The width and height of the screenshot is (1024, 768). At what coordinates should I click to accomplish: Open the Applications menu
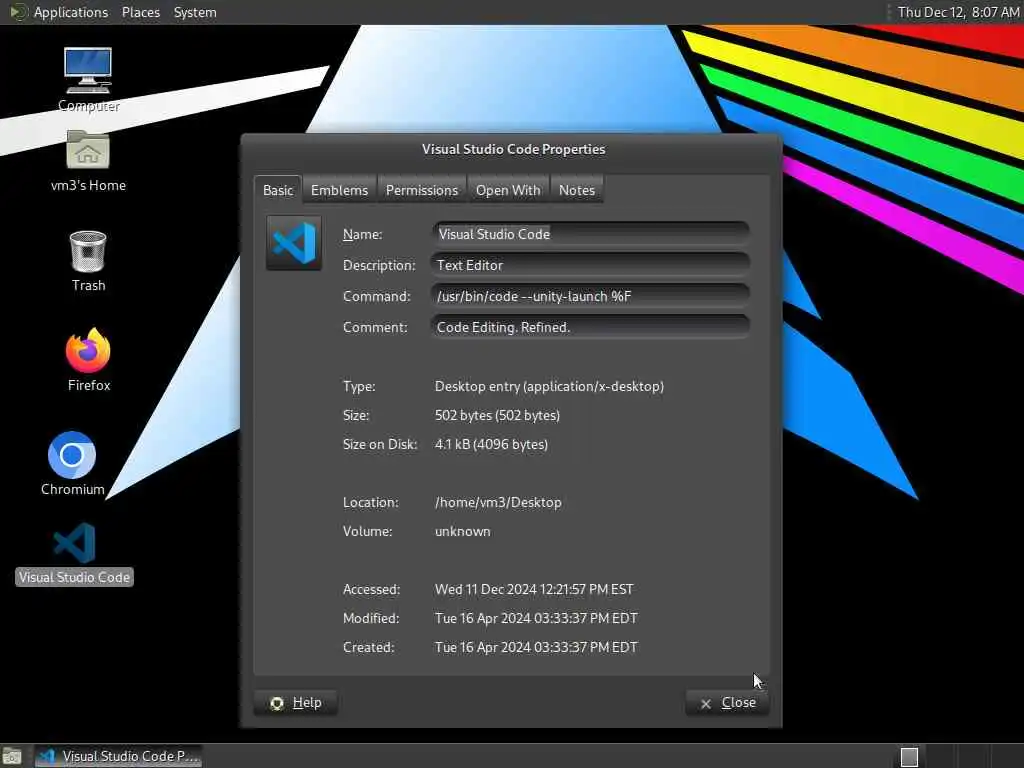(71, 12)
